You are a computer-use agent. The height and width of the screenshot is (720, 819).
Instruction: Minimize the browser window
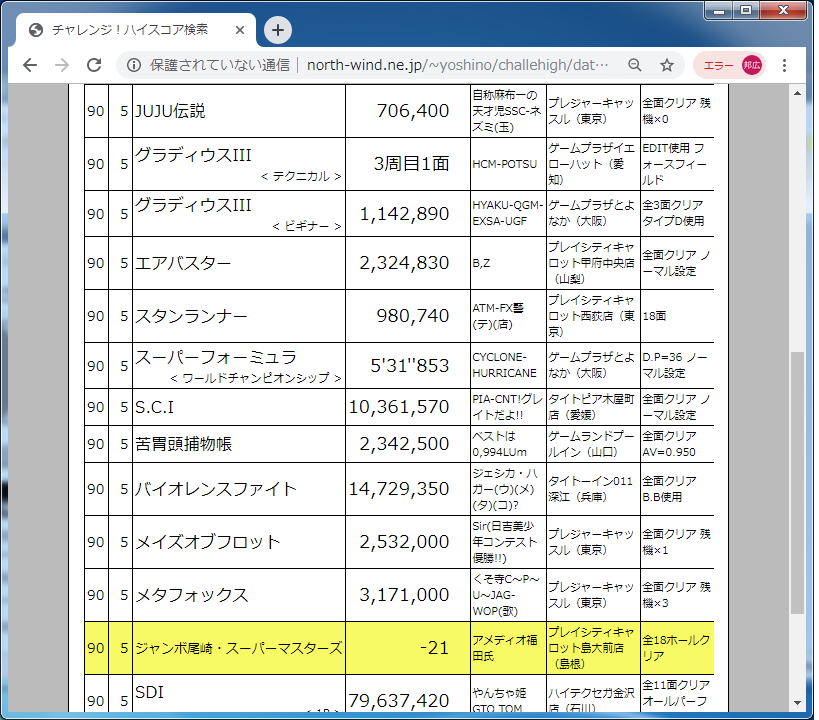pyautogui.click(x=719, y=10)
